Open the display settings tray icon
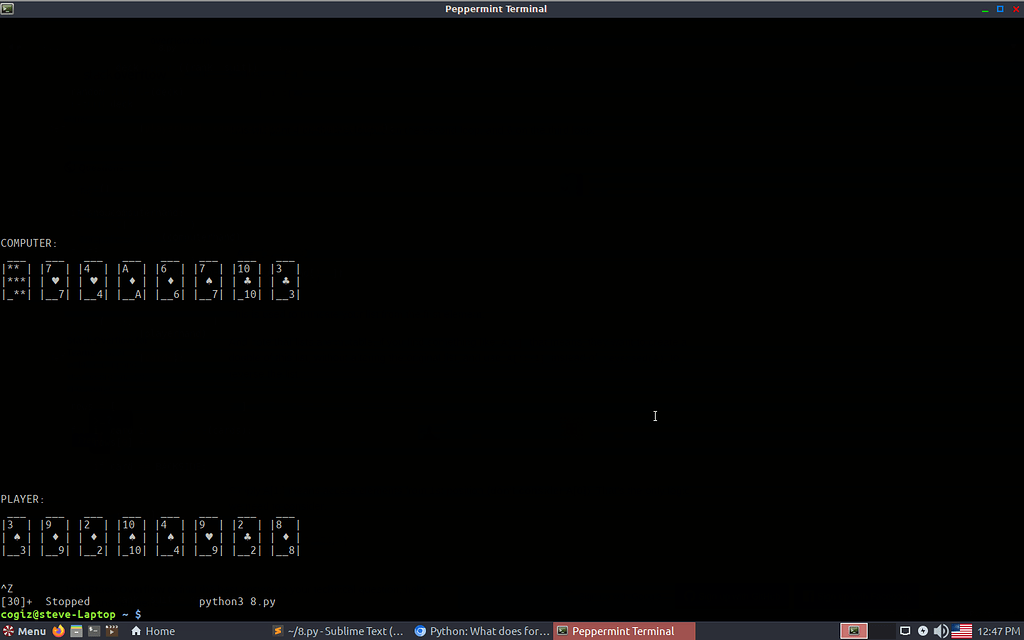The height and width of the screenshot is (640, 1024). (x=905, y=631)
